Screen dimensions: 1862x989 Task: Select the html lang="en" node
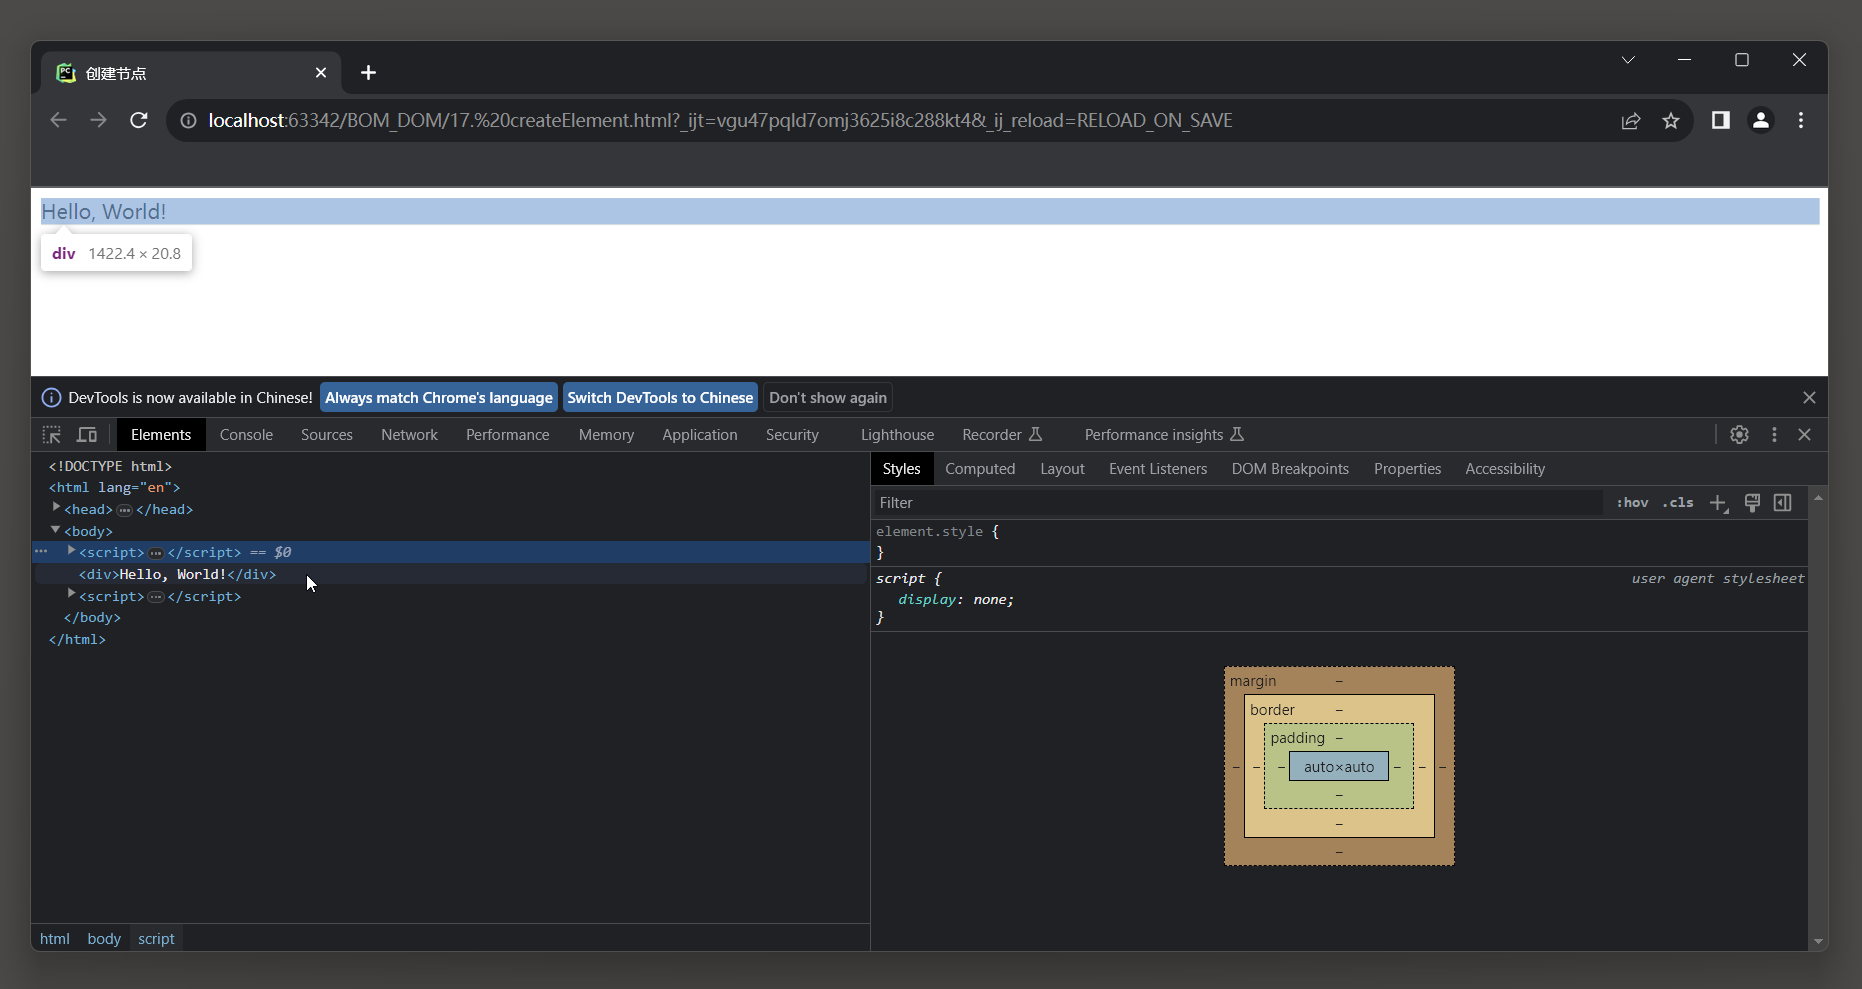[x=115, y=487]
